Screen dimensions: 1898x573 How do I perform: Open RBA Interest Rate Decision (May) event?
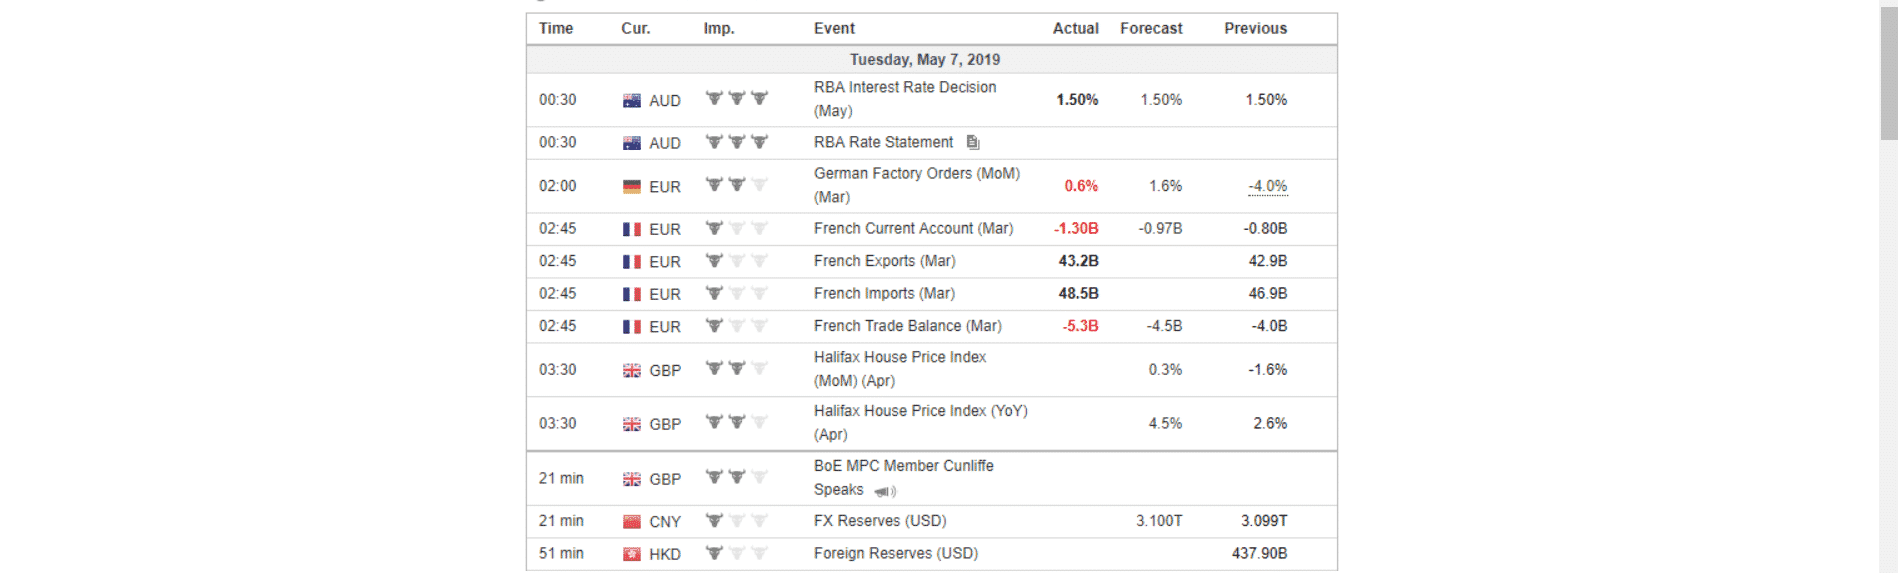coord(905,99)
